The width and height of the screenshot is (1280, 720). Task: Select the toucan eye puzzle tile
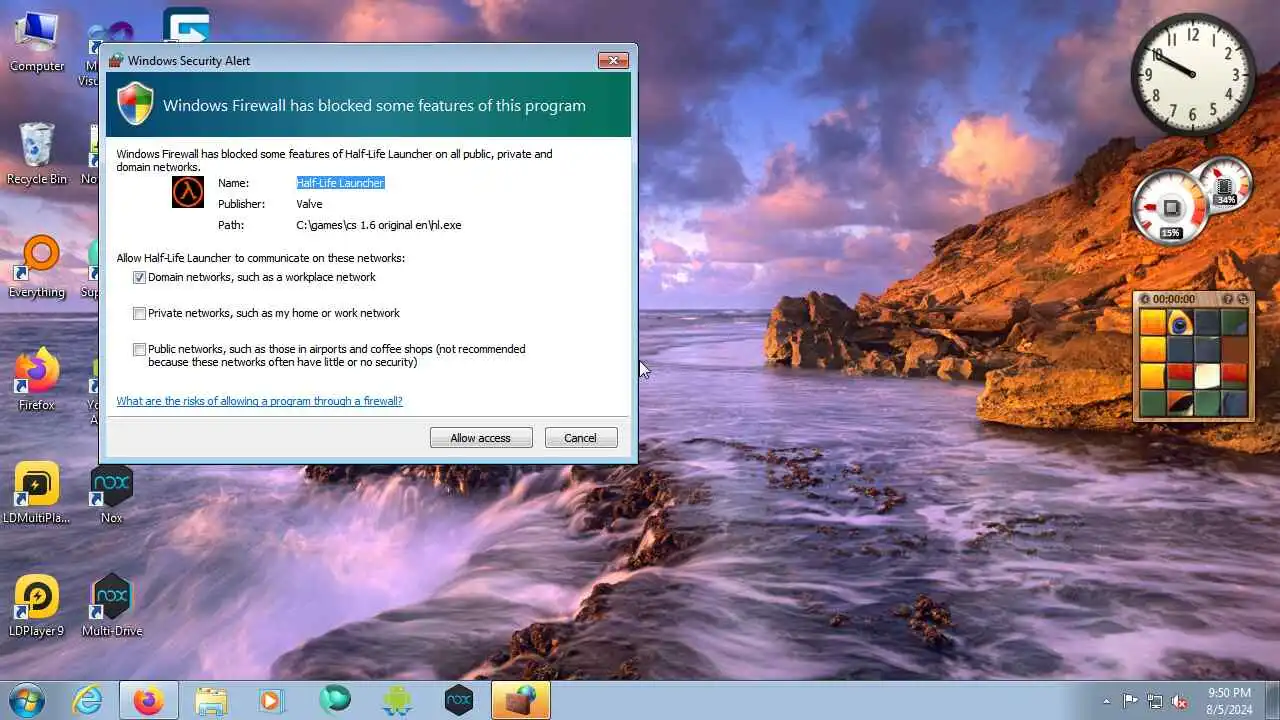[1180, 323]
